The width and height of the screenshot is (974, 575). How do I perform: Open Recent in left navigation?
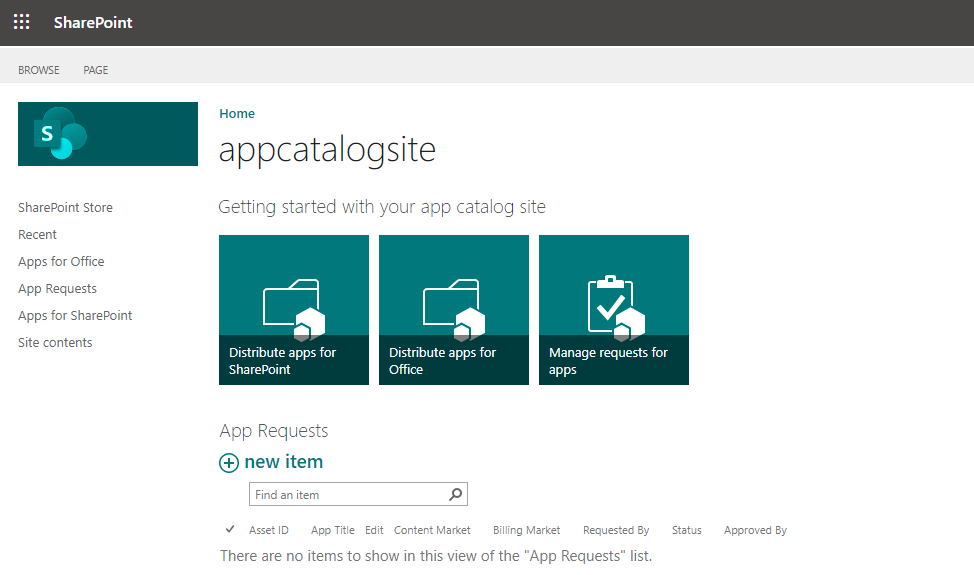(x=37, y=235)
